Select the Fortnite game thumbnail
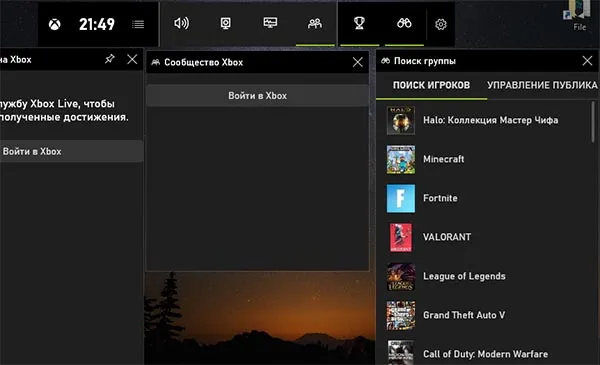Viewport: 600px width, 365px height. [x=401, y=199]
